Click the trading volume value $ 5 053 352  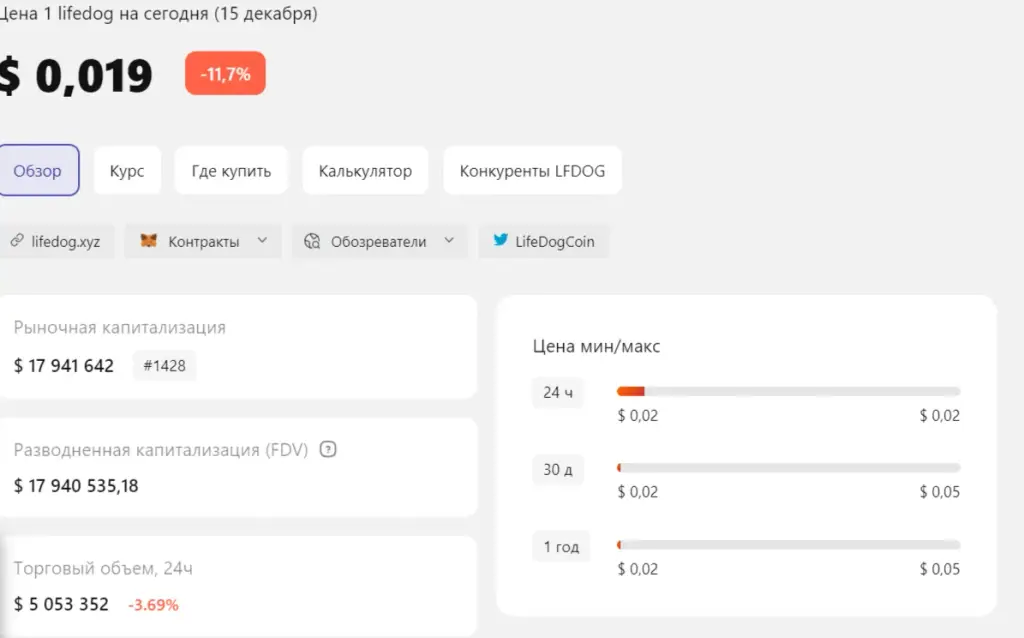[x=61, y=604]
